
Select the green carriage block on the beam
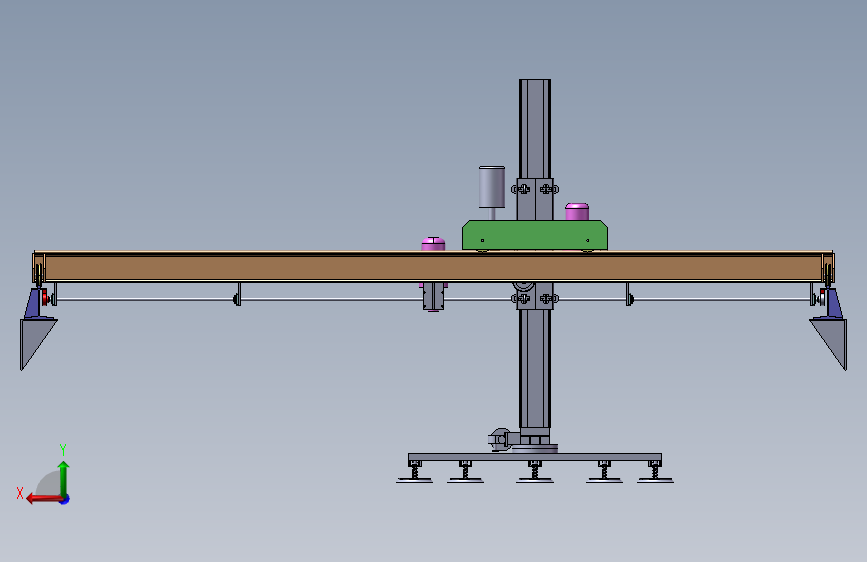[x=535, y=235]
